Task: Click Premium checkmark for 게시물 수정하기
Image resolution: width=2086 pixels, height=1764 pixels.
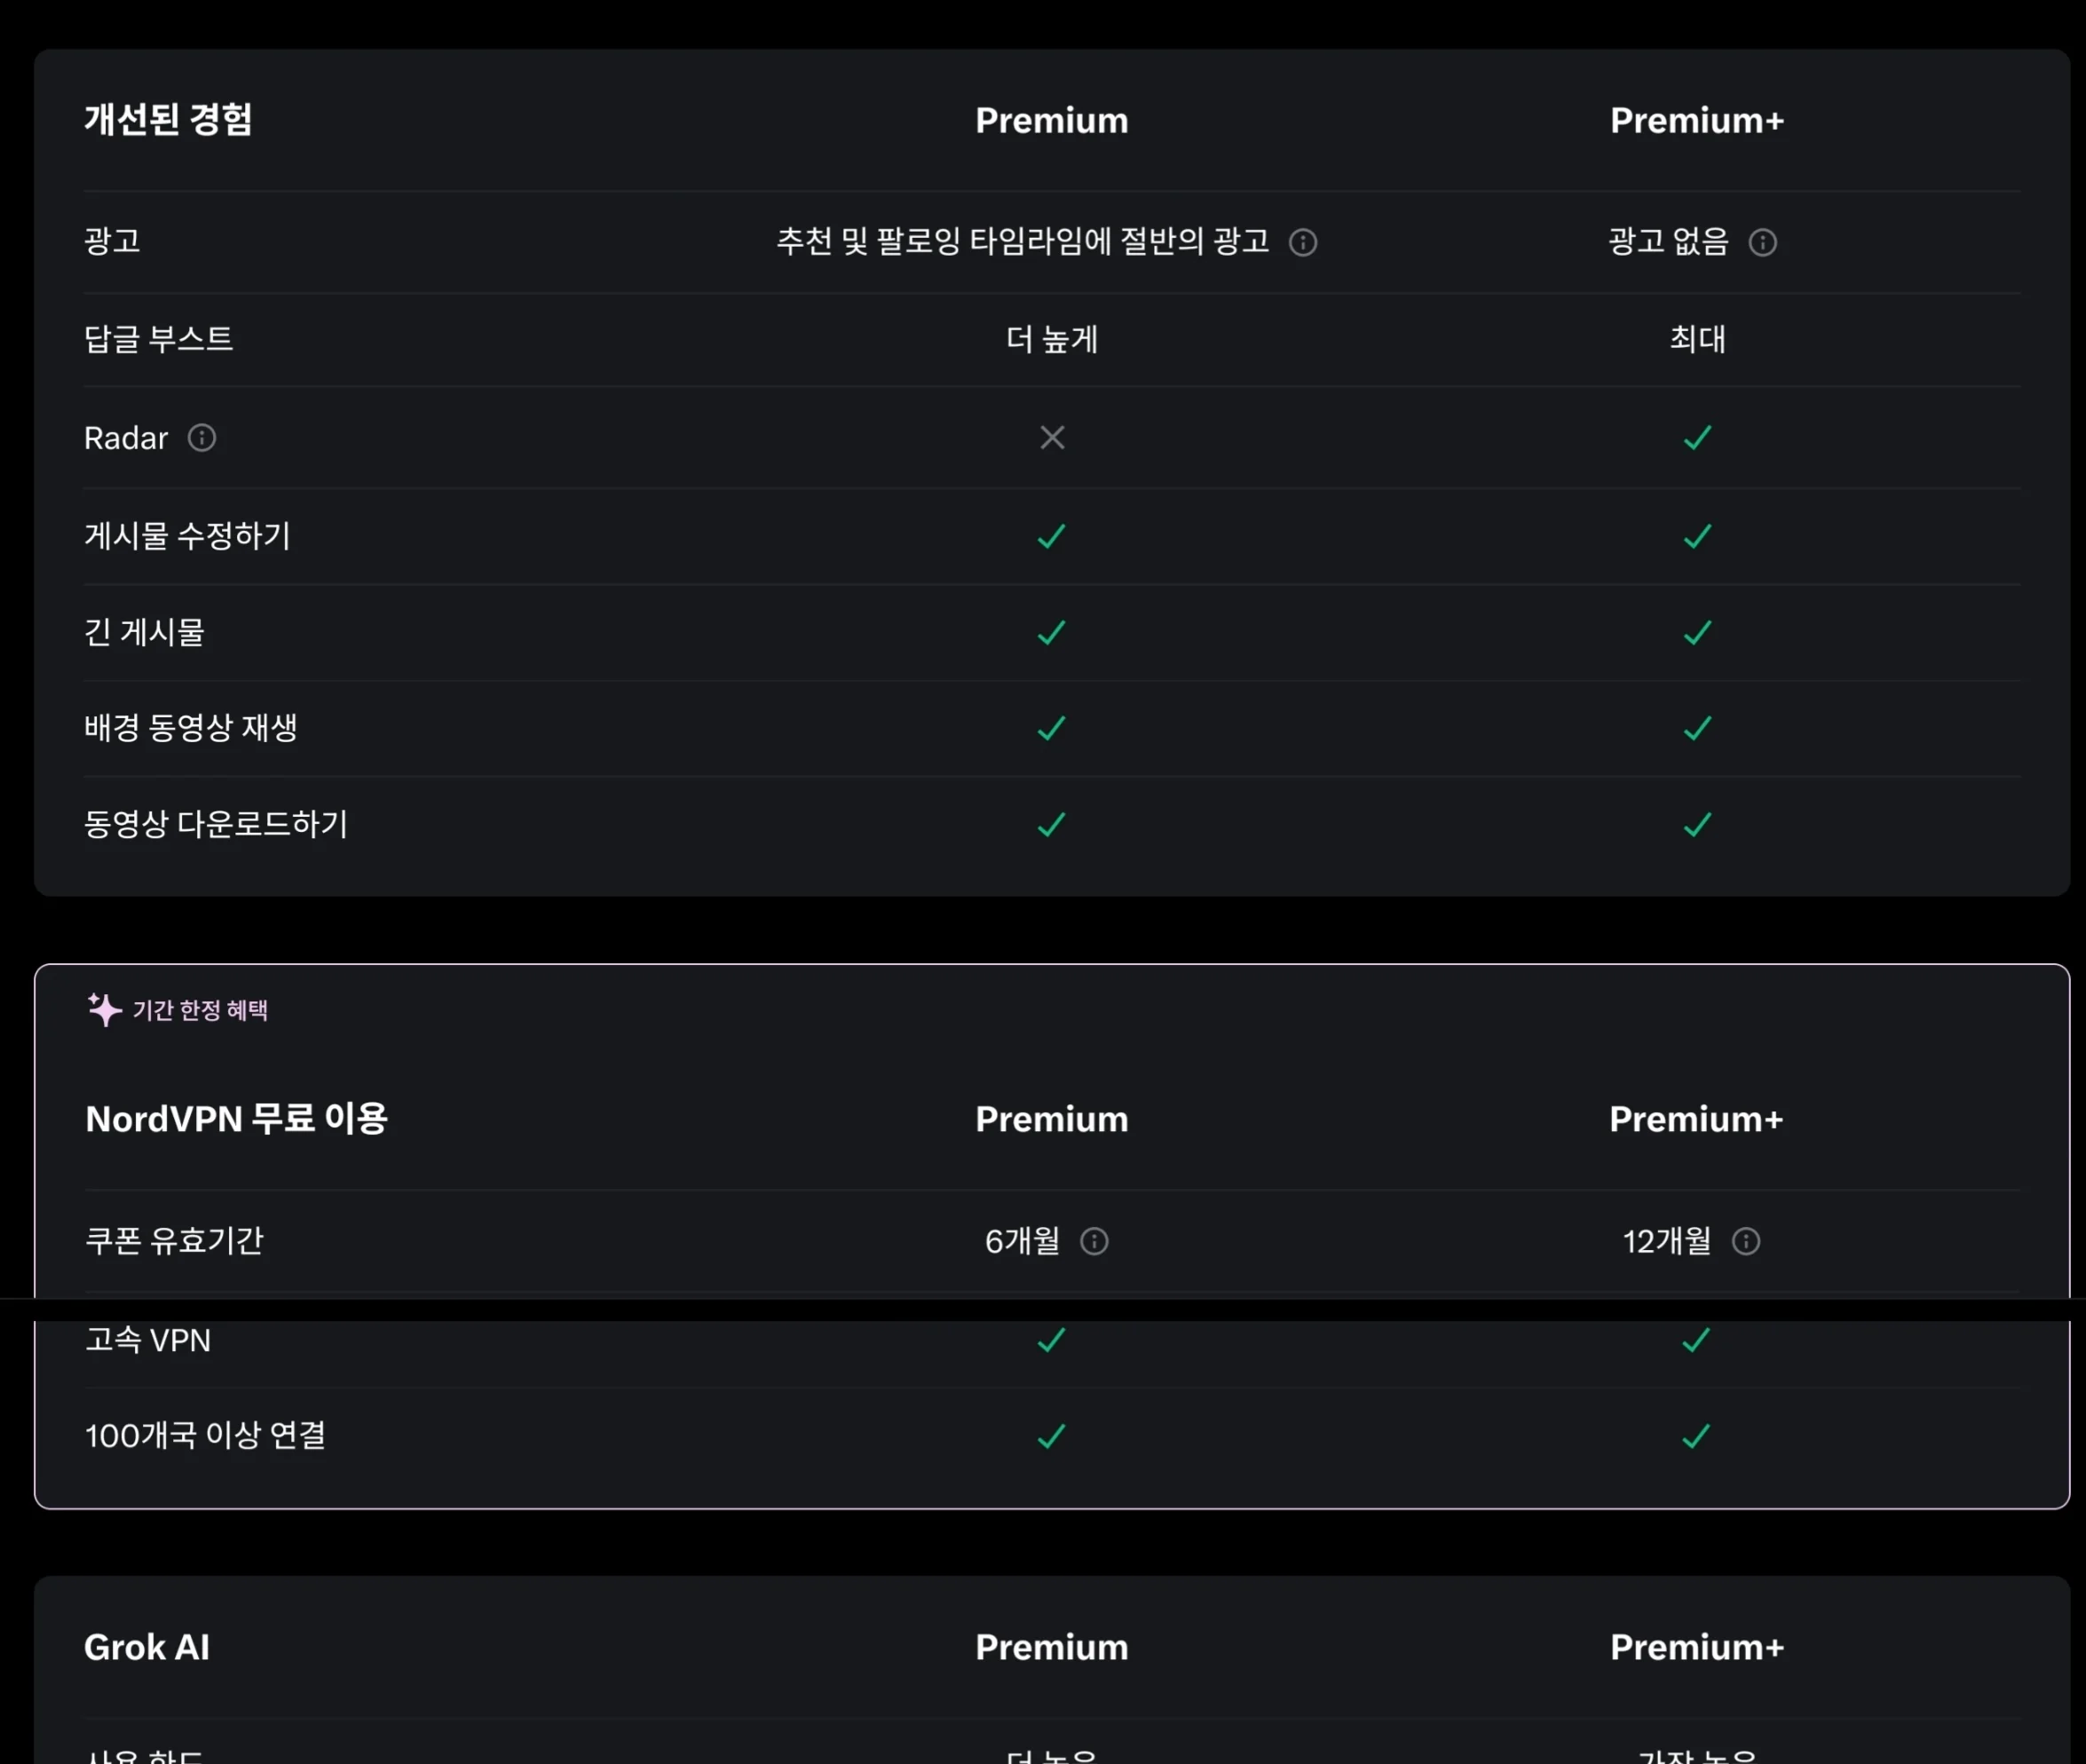Action: coord(1052,536)
